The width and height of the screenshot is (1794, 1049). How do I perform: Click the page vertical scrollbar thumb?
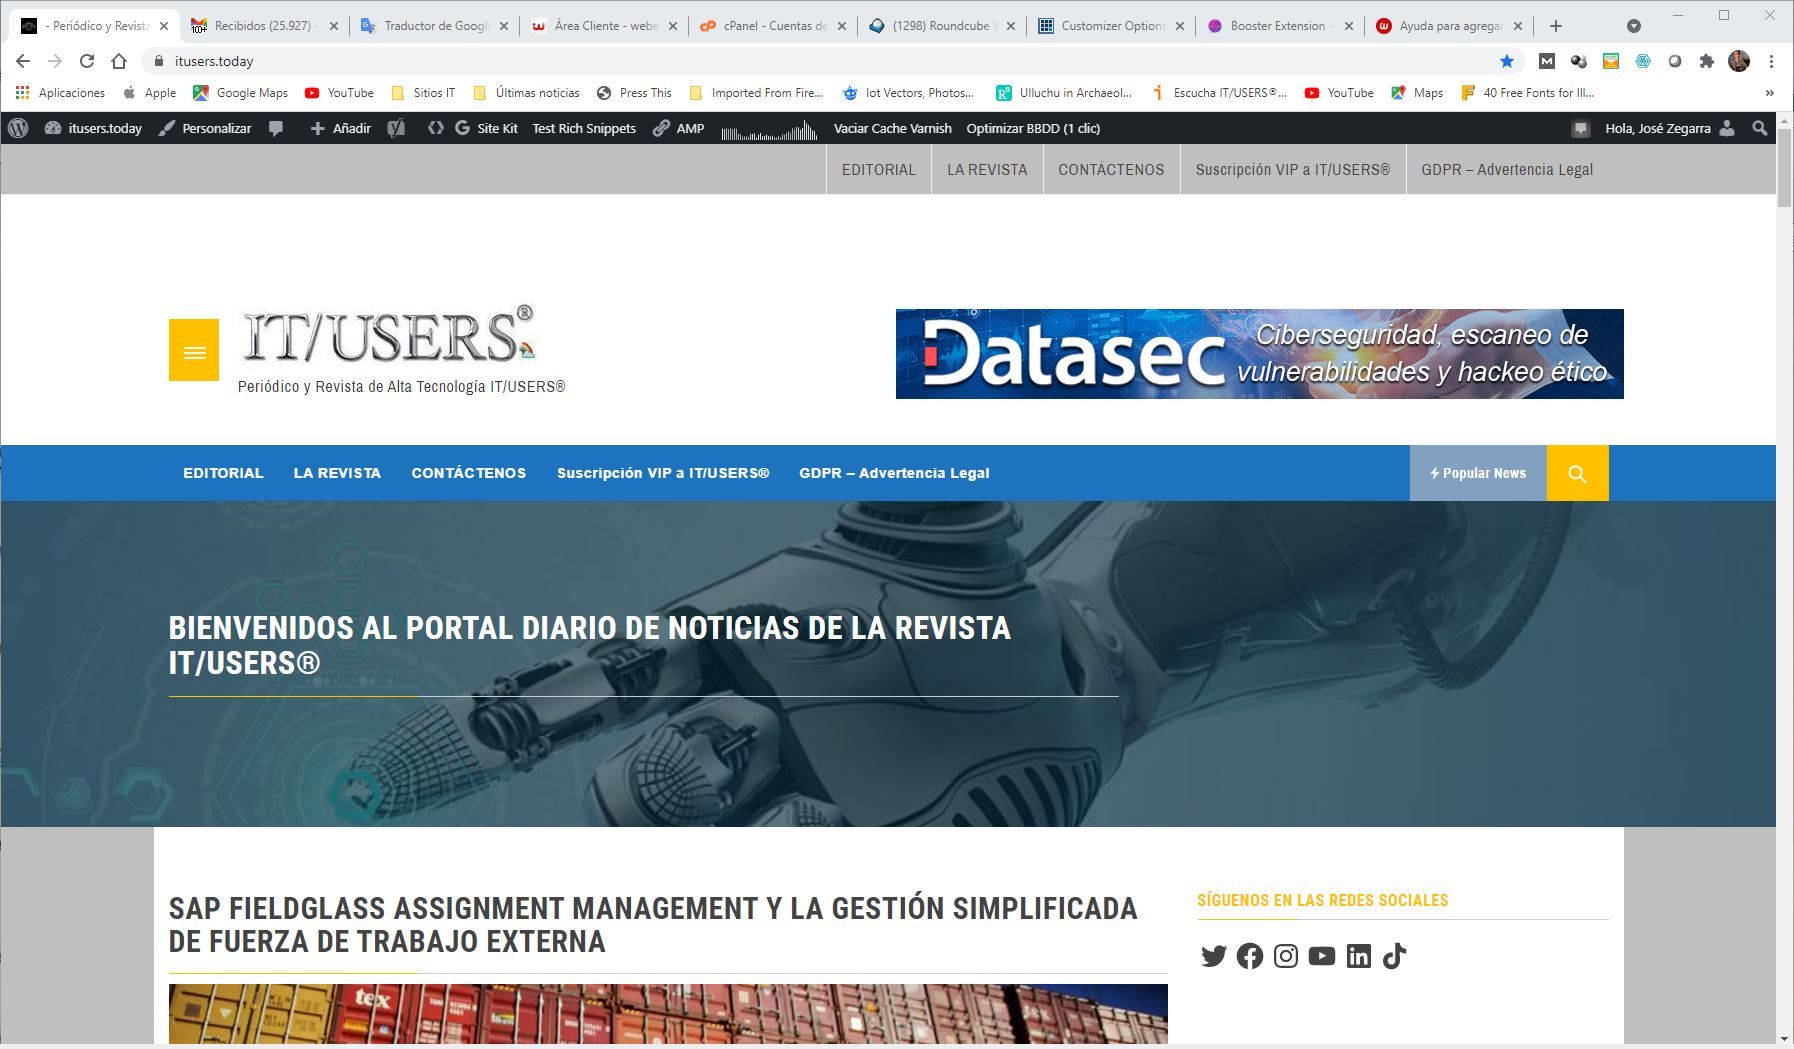point(1785,167)
